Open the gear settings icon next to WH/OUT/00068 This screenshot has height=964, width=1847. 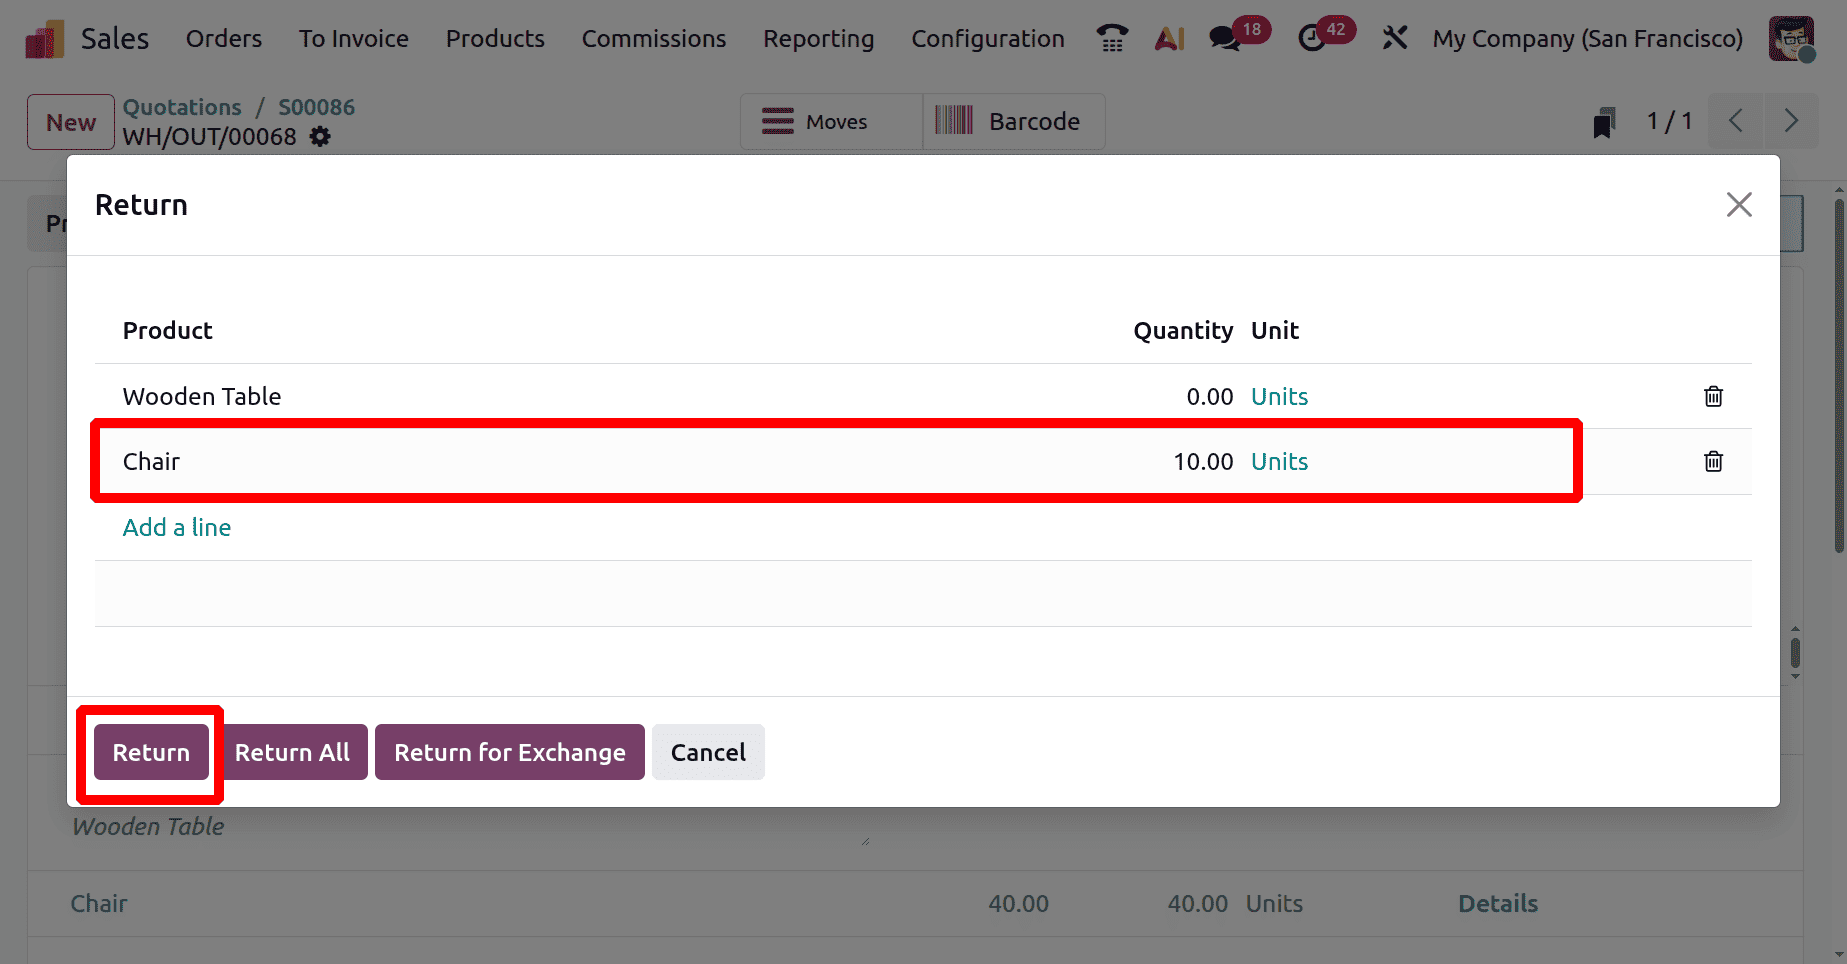pos(319,137)
